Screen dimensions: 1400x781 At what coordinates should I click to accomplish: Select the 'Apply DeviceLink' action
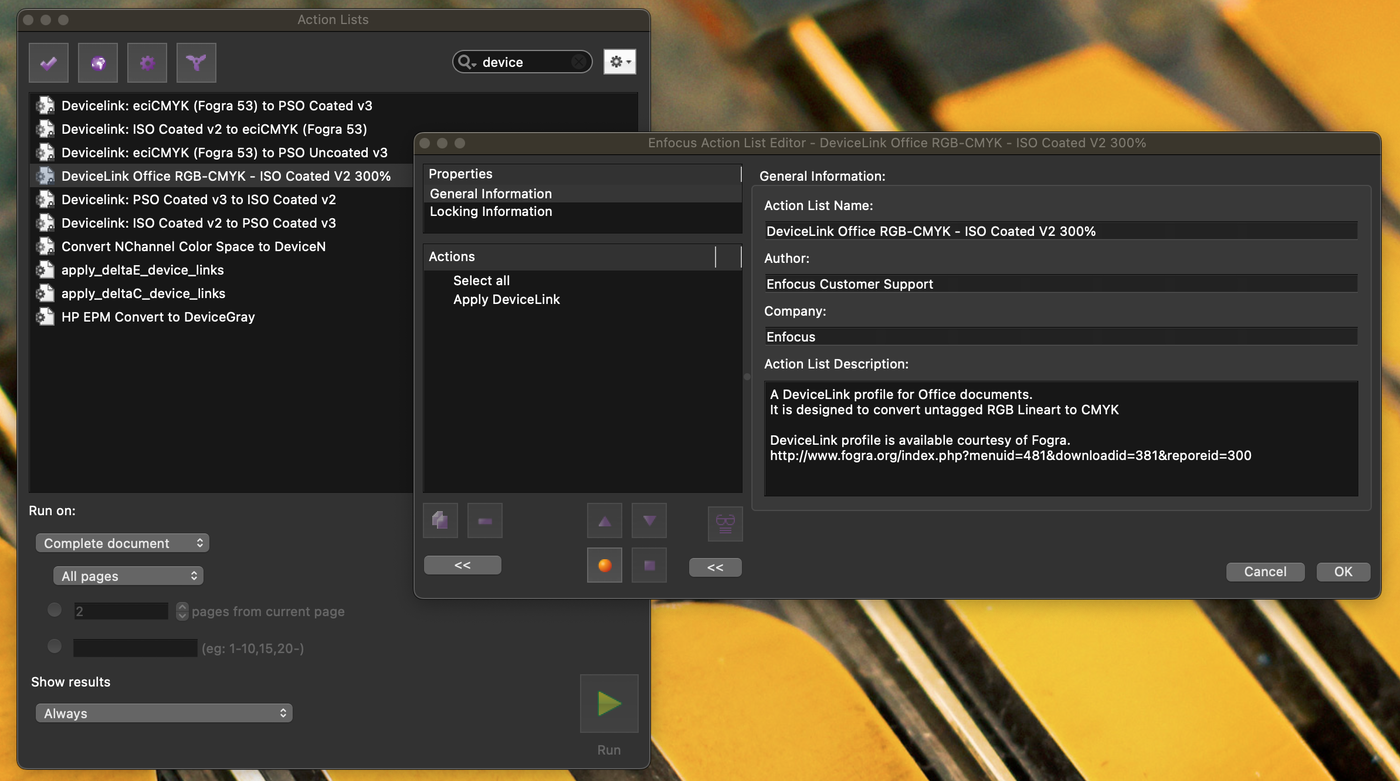pyautogui.click(x=506, y=299)
